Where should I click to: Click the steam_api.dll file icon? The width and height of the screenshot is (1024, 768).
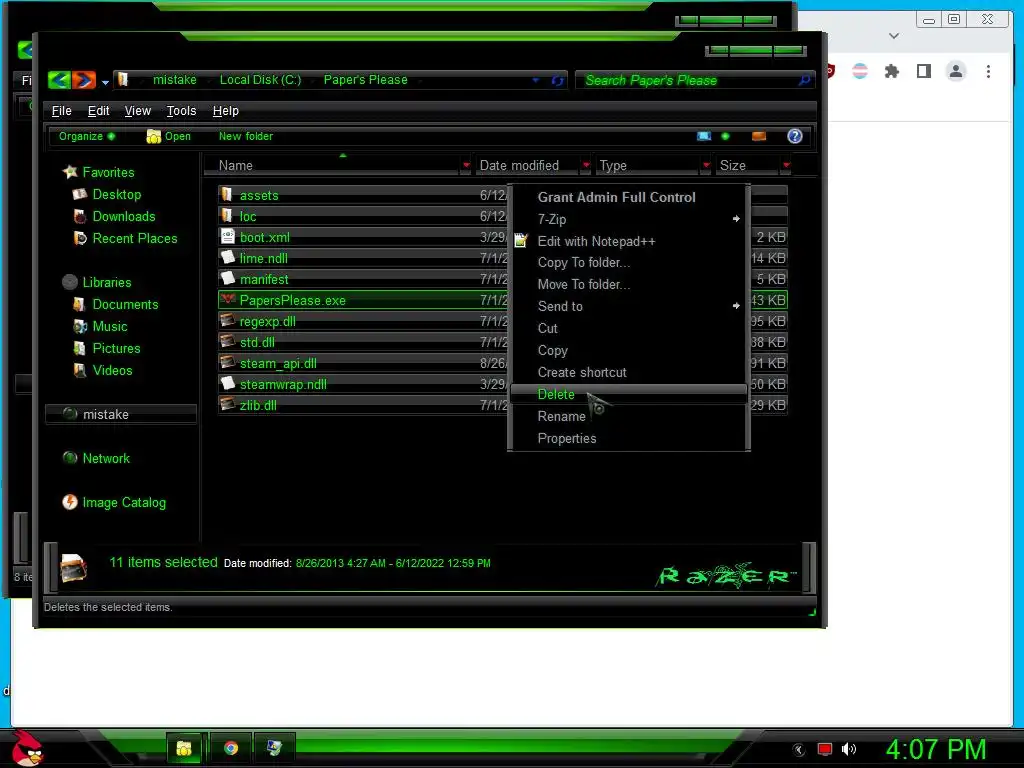click(227, 362)
